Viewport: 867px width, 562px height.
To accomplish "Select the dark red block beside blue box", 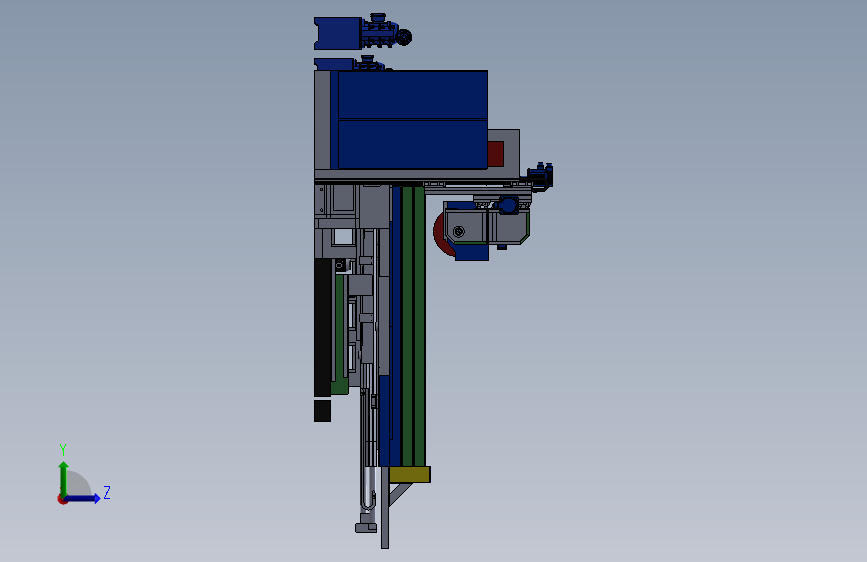I will pyautogui.click(x=495, y=154).
